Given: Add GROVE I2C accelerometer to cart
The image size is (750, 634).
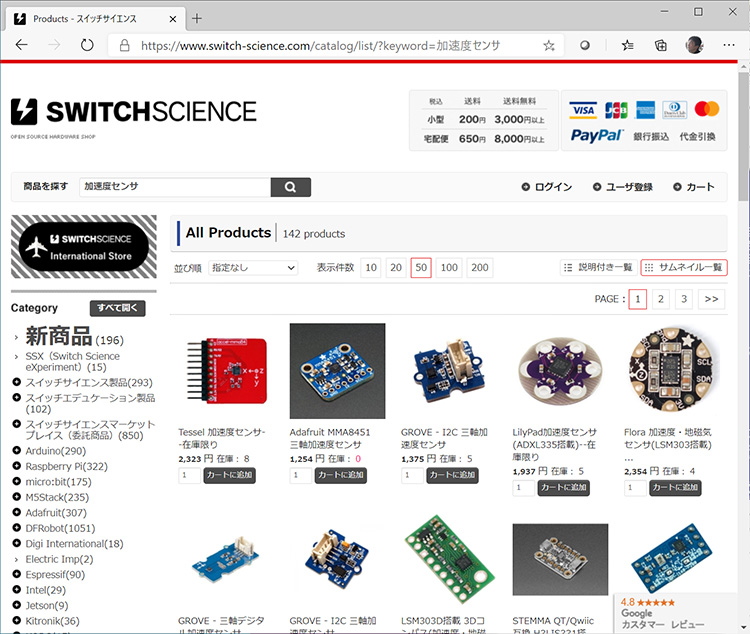Looking at the screenshot, I should pos(452,475).
